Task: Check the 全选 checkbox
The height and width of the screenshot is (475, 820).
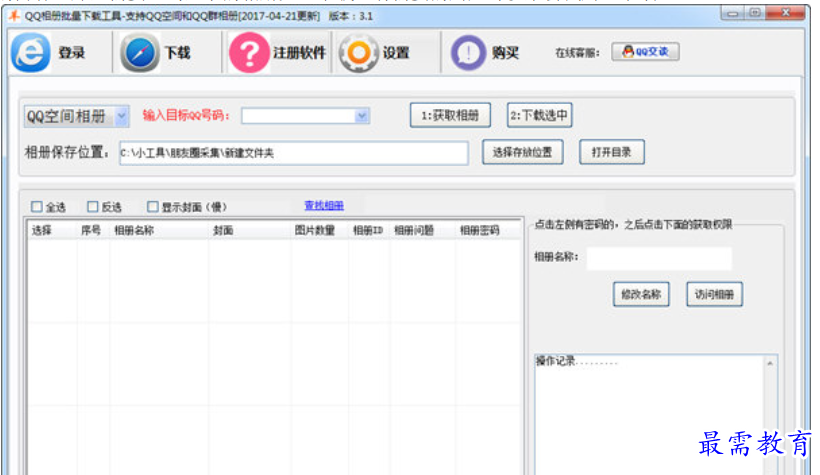Action: (x=37, y=207)
